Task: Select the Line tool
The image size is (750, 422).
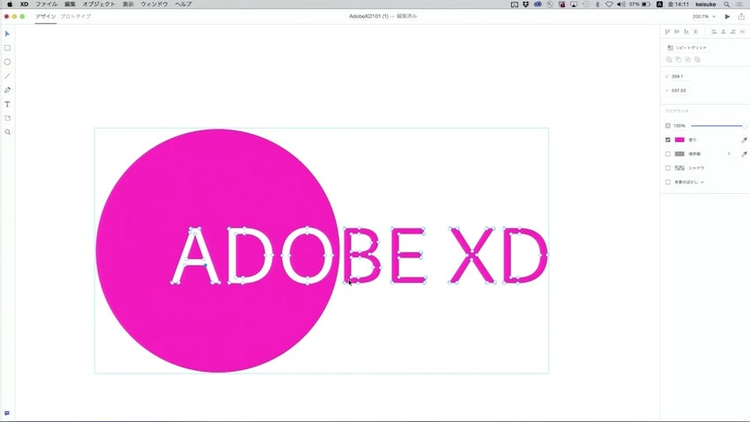Action: 7,76
